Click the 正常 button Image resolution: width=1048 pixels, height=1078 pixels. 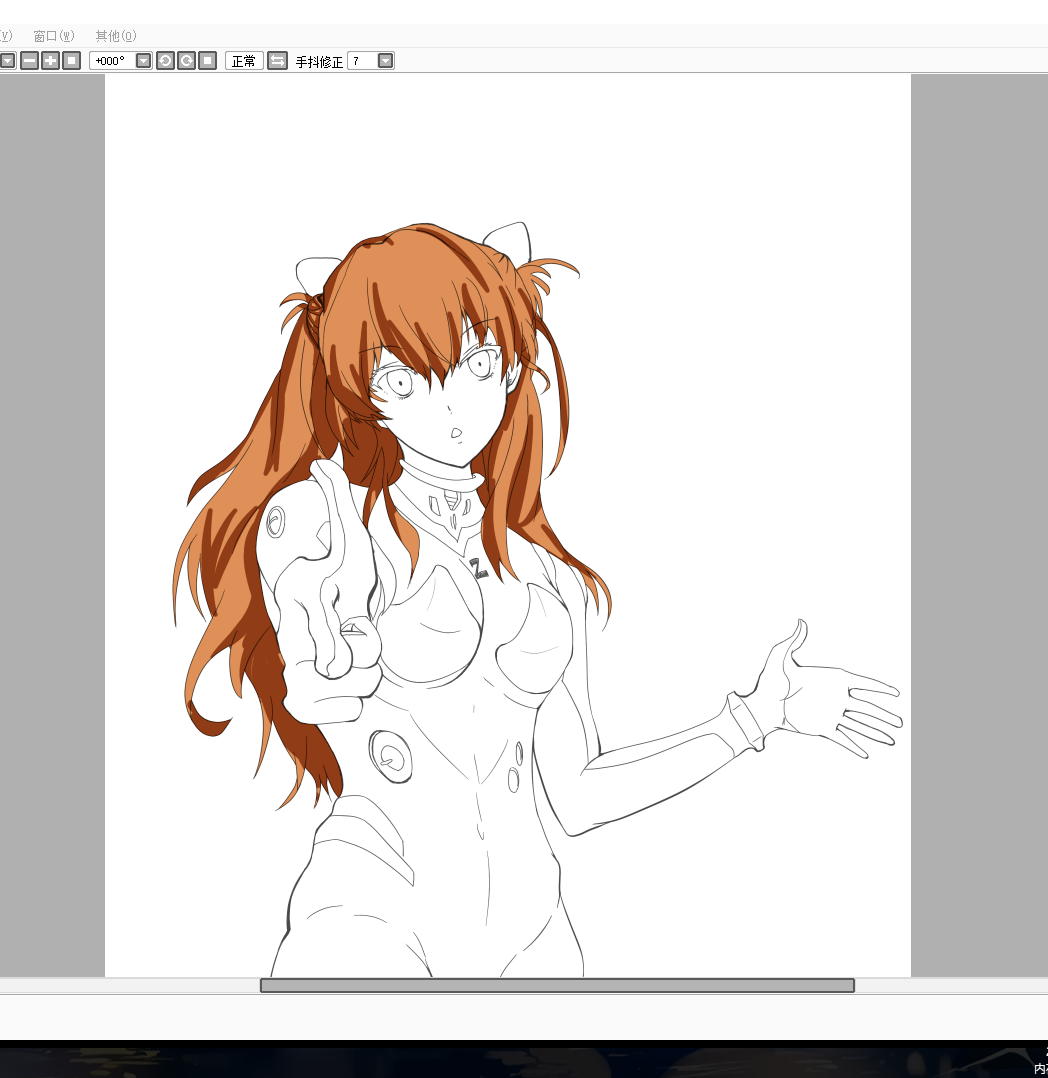click(x=244, y=61)
